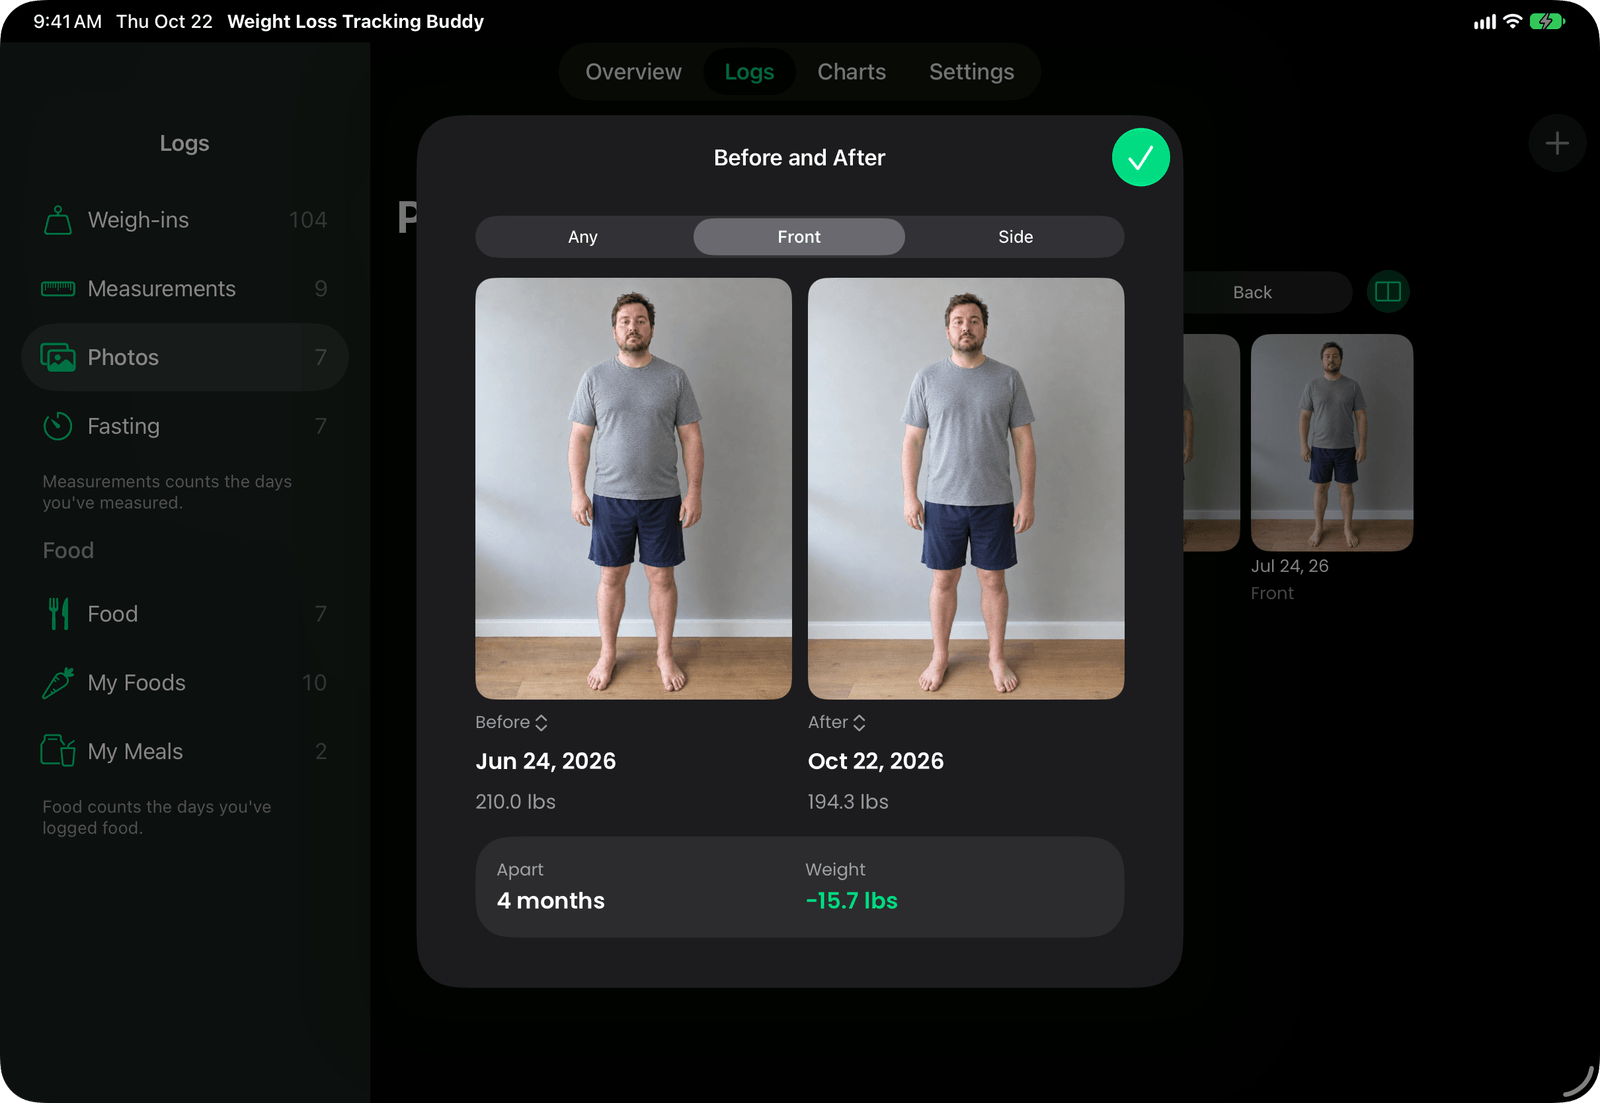The height and width of the screenshot is (1103, 1600).
Task: Check the cellular signal bars icon
Action: pos(1485,22)
